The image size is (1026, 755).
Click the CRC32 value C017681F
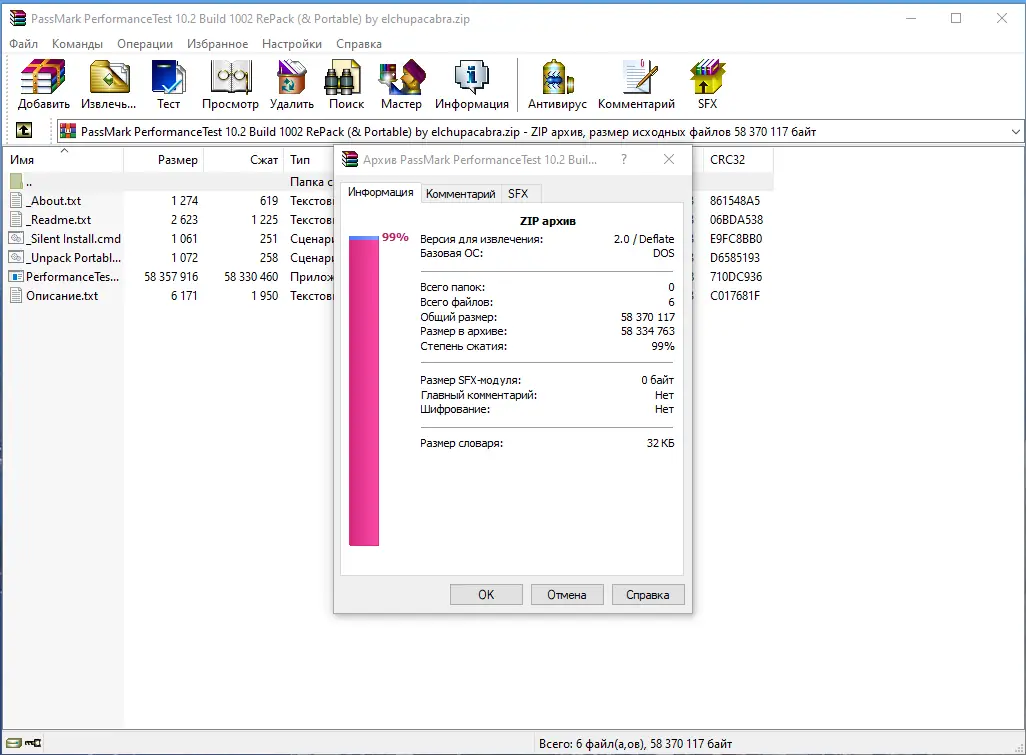pyautogui.click(x=735, y=296)
